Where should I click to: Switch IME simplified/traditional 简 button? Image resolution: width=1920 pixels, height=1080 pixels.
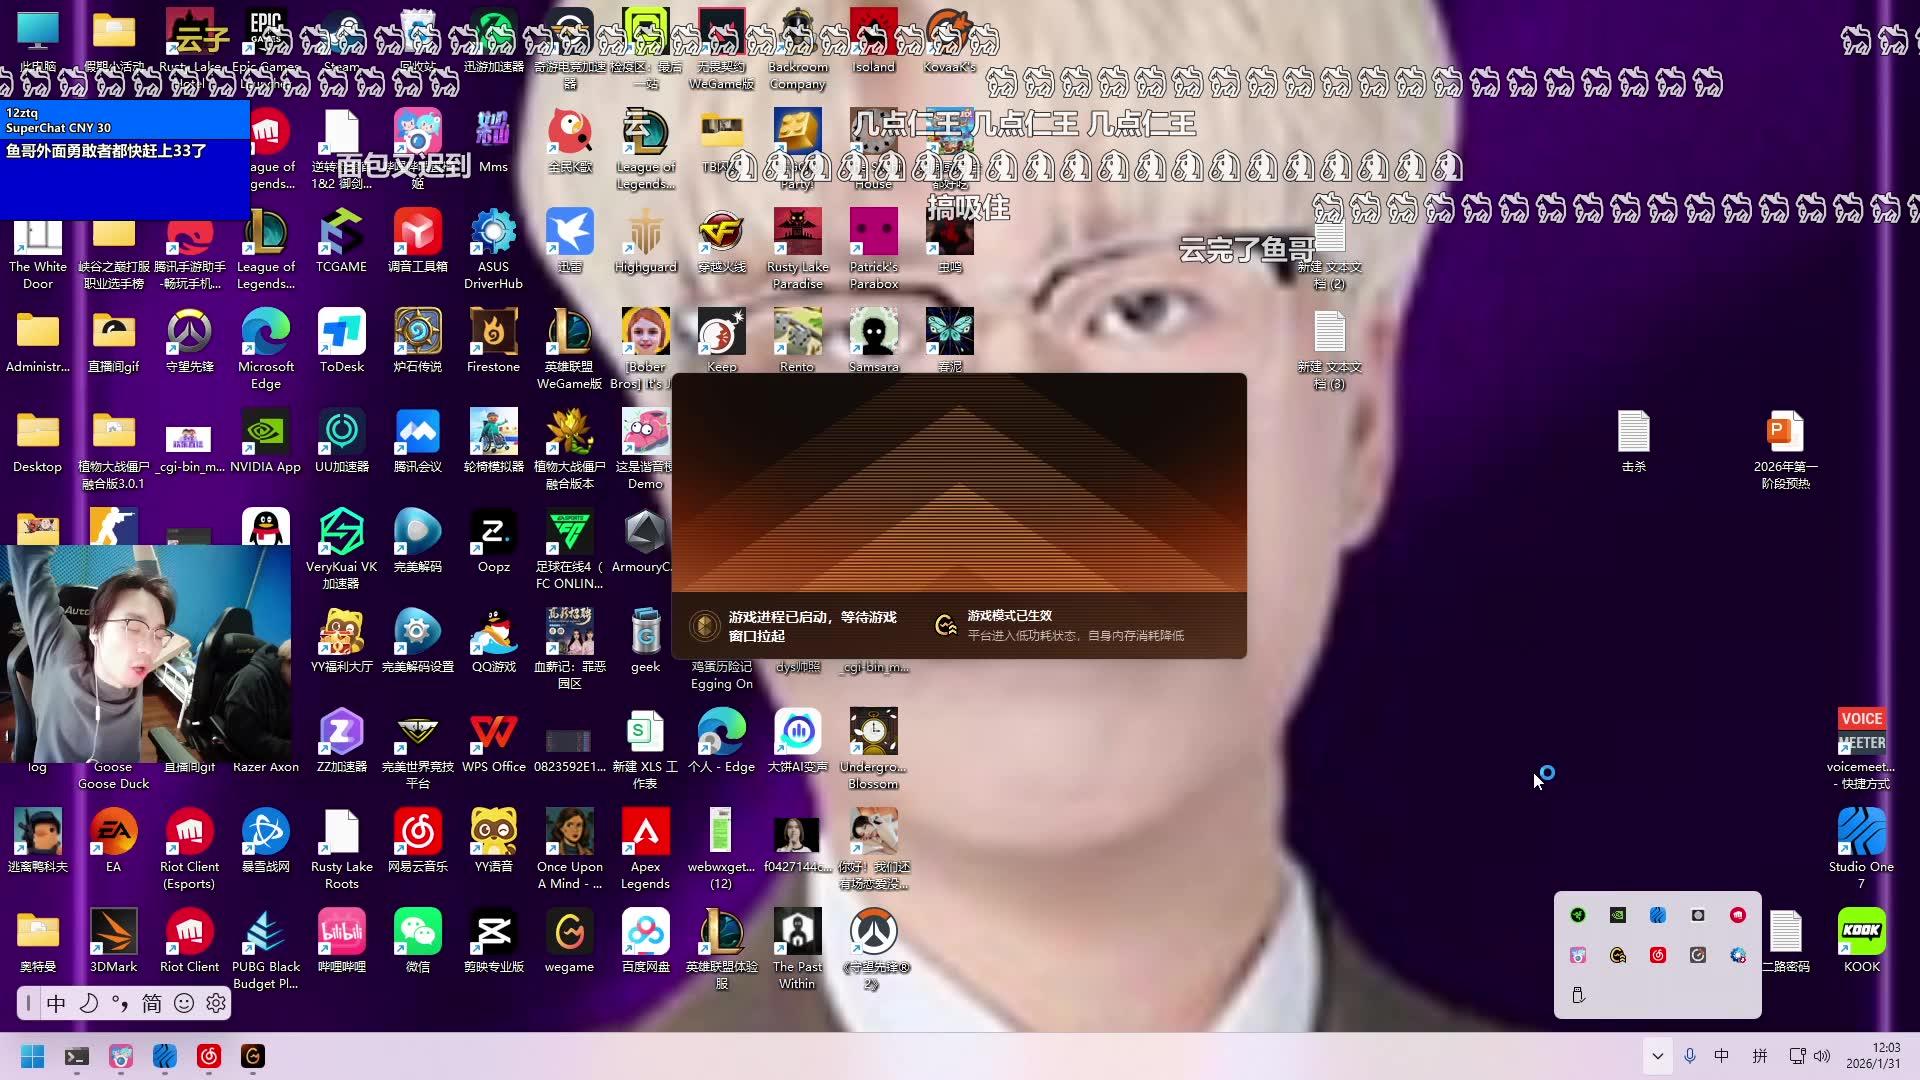[152, 1003]
